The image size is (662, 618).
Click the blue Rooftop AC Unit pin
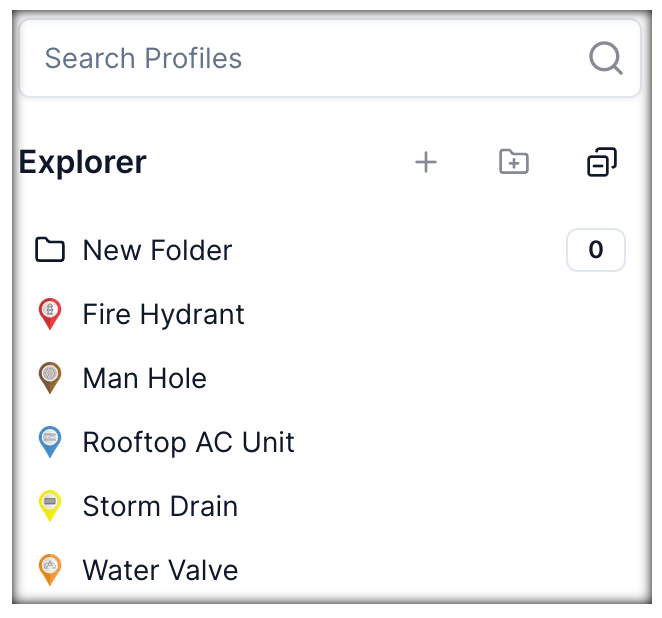50,442
